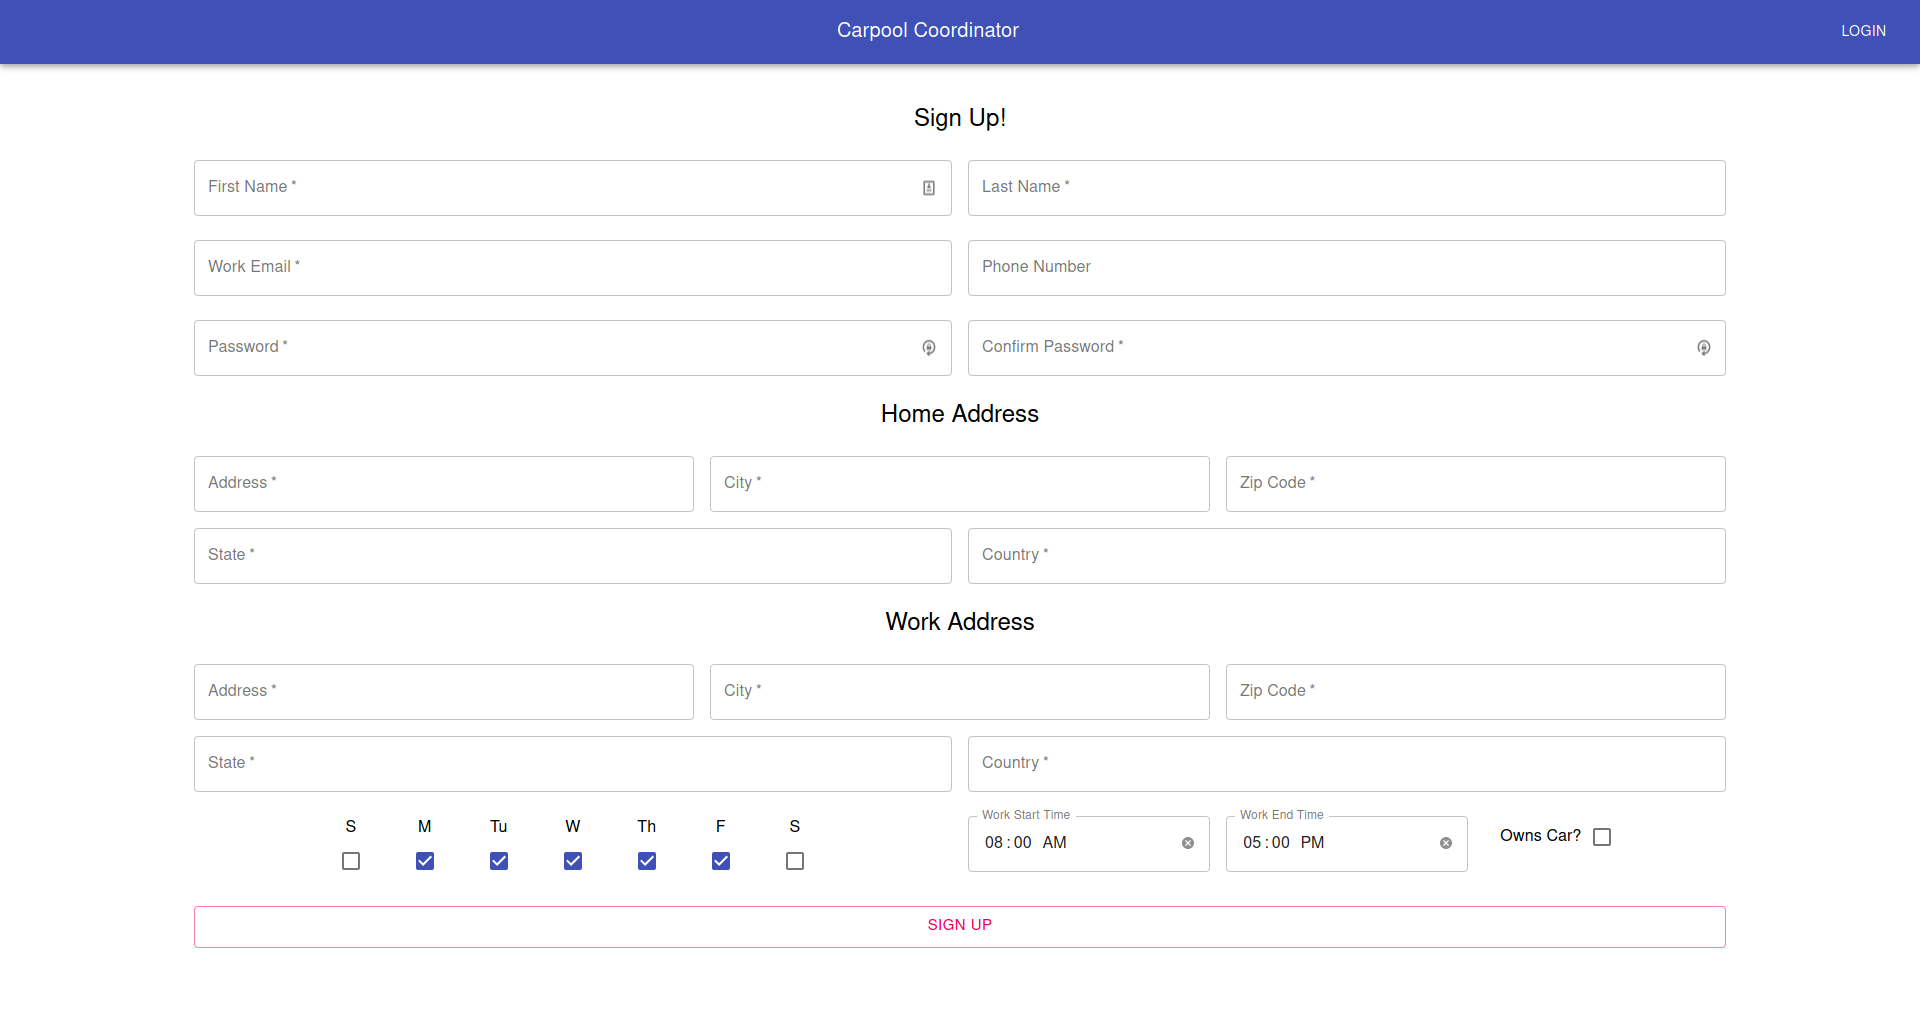
Task: Uncheck the Tuesday (Tu) checkbox
Action: coord(499,861)
